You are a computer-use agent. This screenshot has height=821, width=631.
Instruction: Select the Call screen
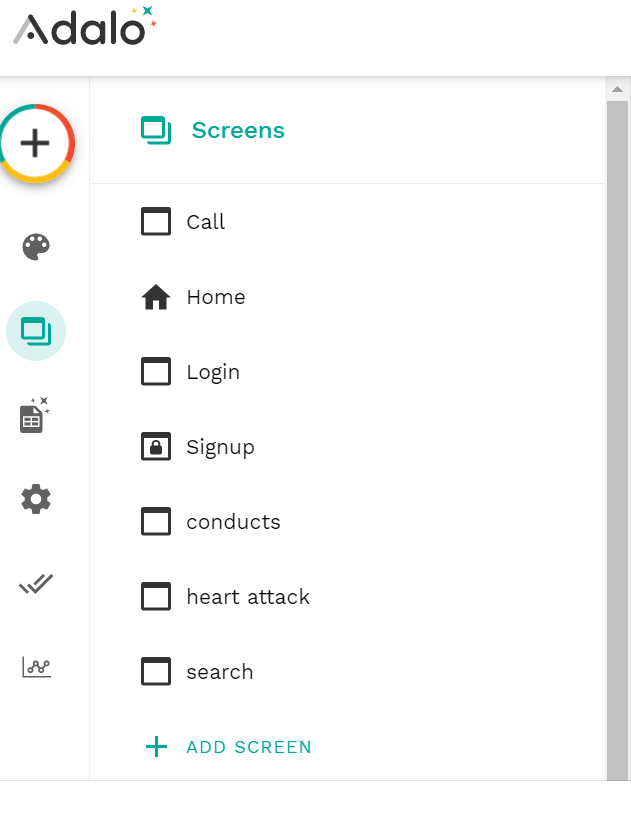click(x=347, y=221)
